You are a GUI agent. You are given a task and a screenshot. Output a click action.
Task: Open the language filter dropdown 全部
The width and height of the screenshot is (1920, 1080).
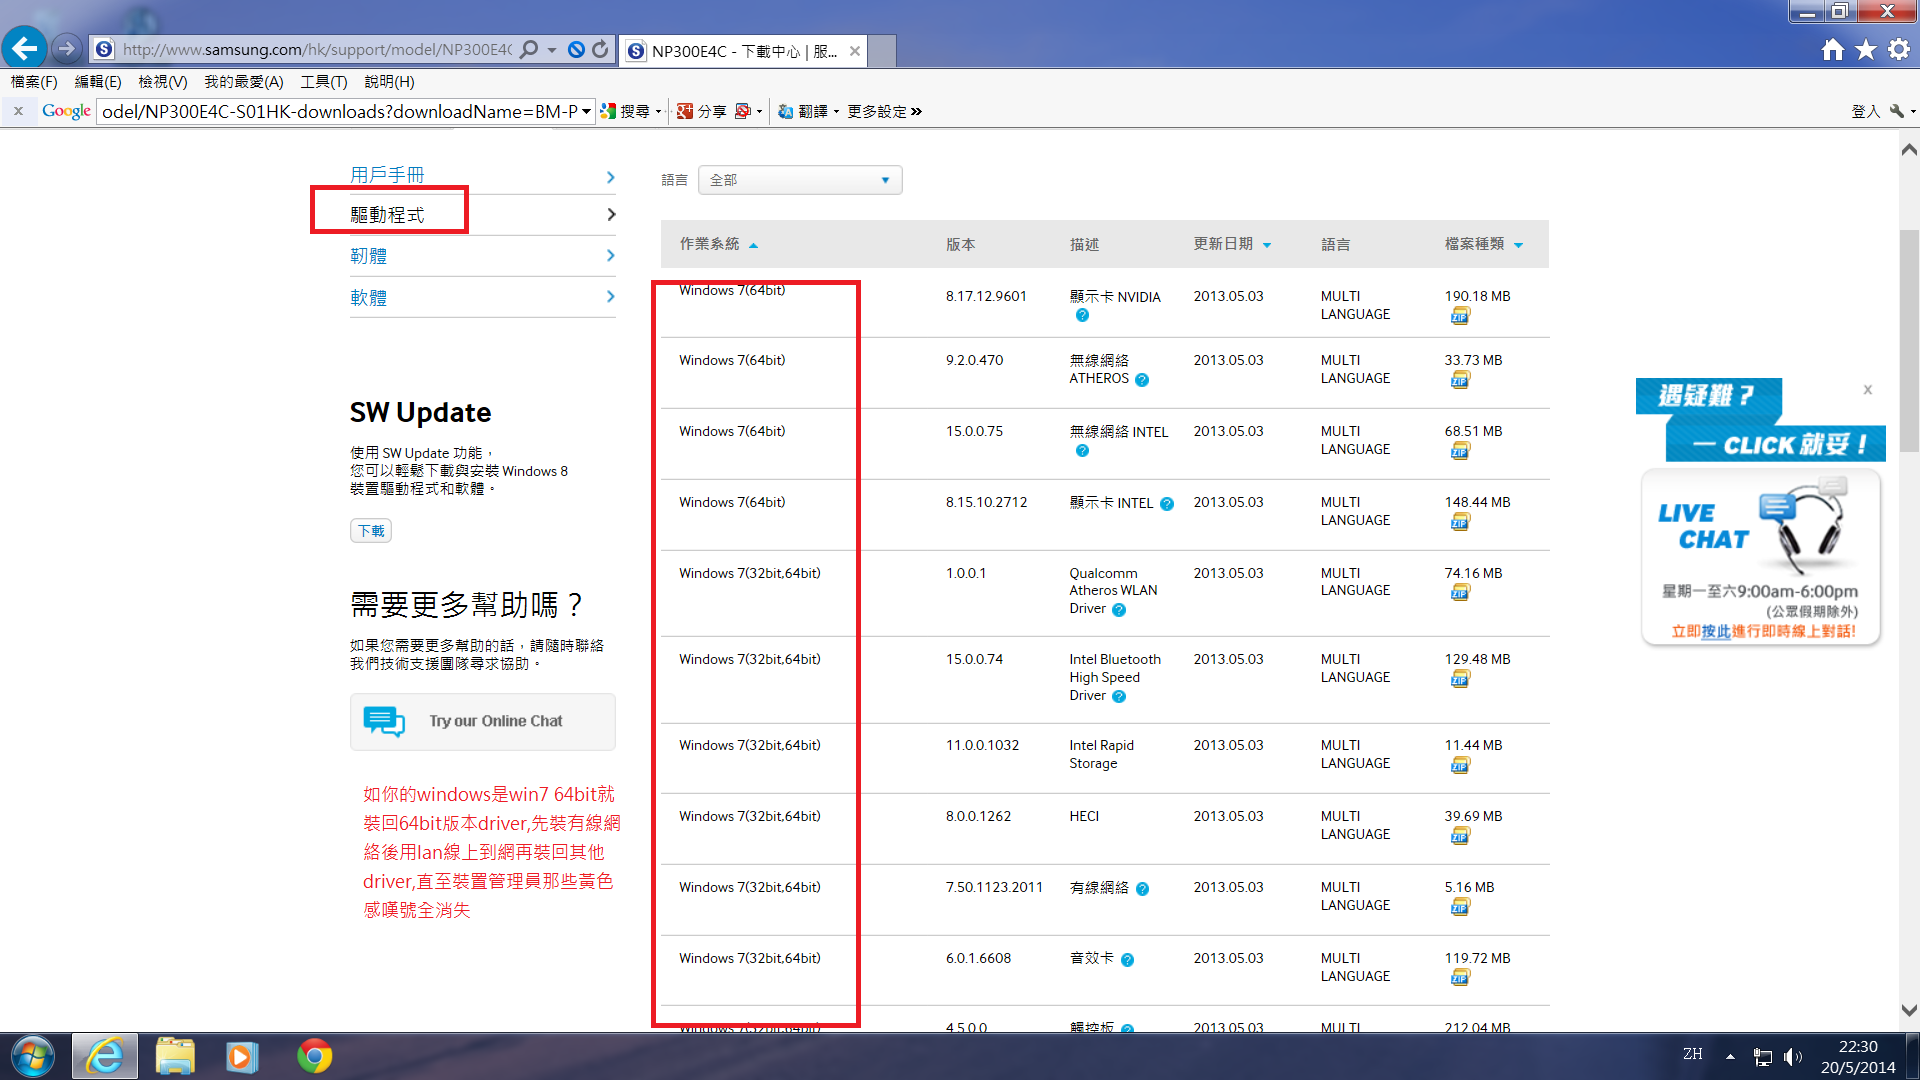(800, 180)
